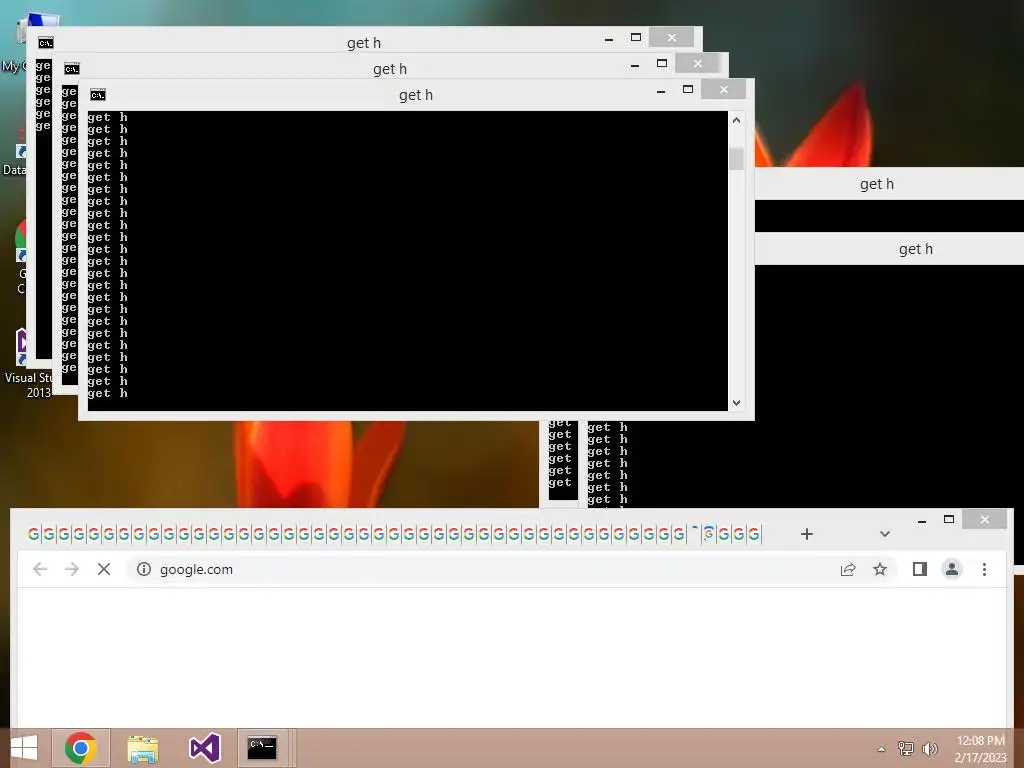Open the network icon in system tray
Viewport: 1024px width, 768px height.
[x=906, y=748]
